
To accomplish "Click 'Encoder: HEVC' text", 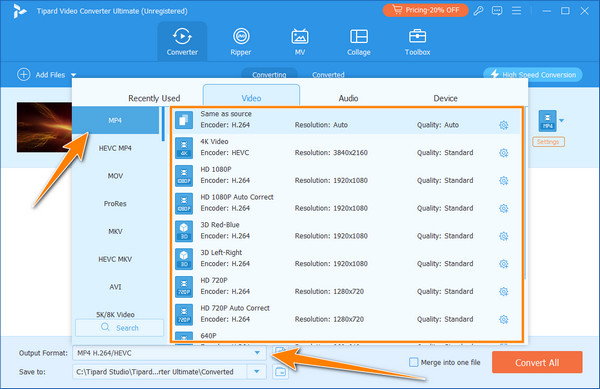I will point(225,153).
